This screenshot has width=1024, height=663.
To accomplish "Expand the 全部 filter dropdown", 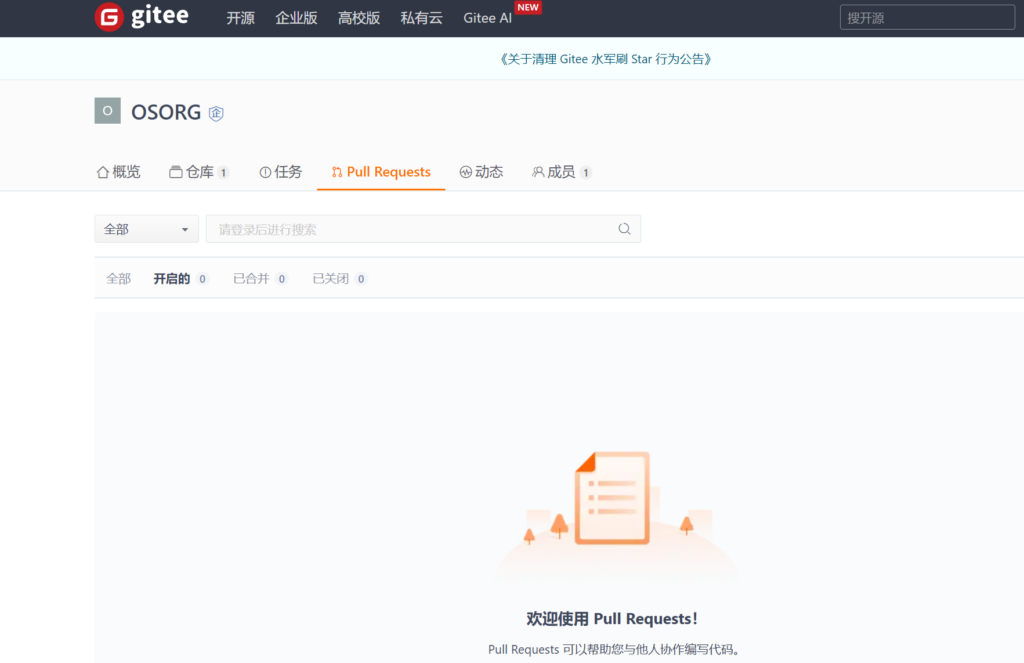I will 146,229.
